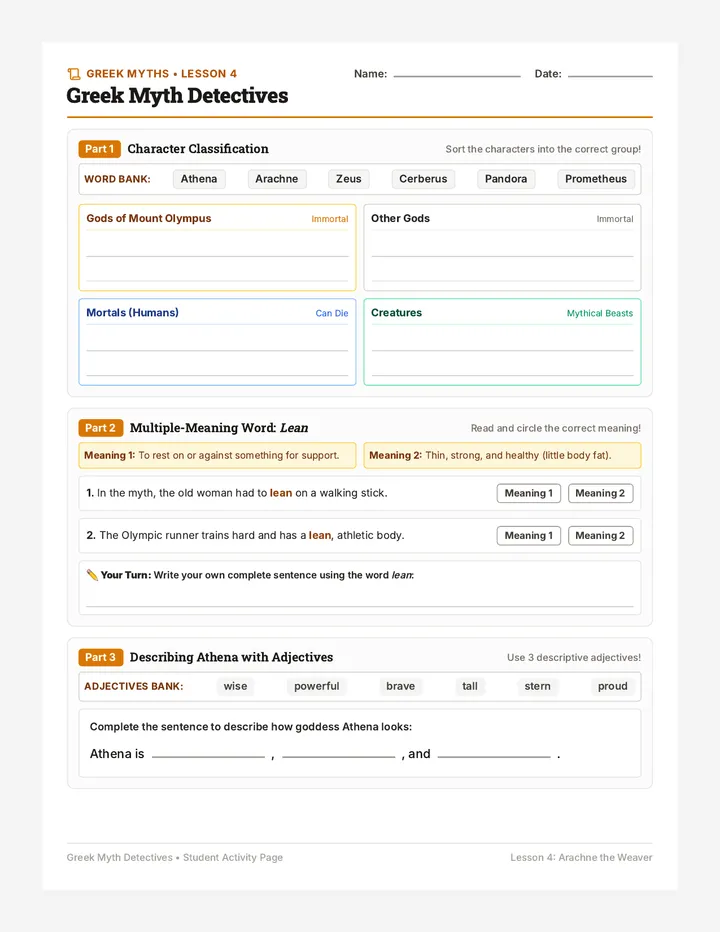Click the Part 2 orange badge
This screenshot has height=932, width=720.
[100, 428]
